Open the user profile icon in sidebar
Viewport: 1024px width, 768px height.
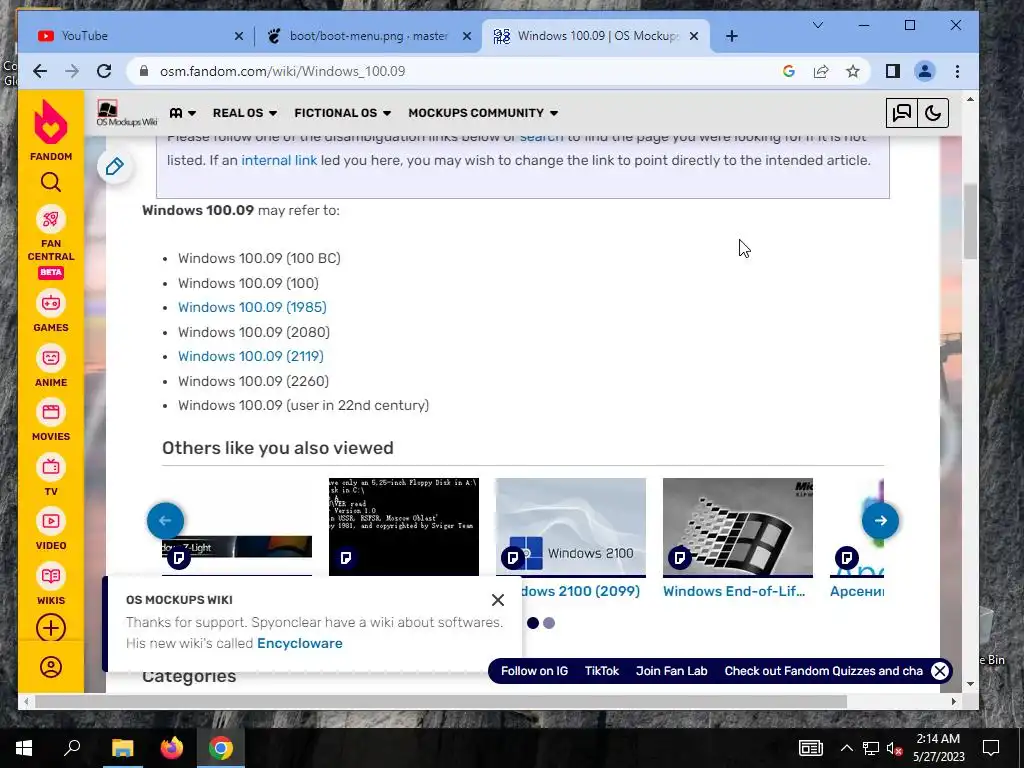[51, 667]
